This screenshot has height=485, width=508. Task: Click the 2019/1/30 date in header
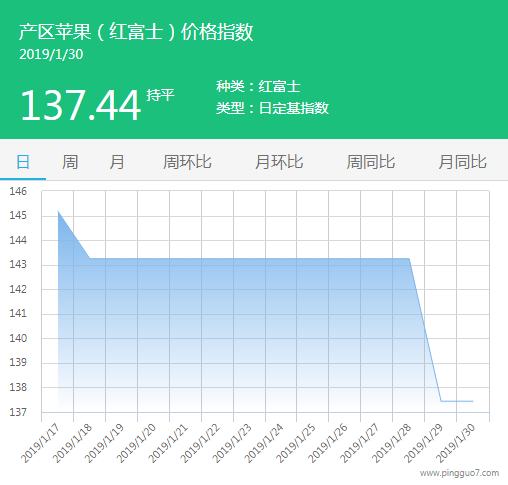tap(51, 54)
